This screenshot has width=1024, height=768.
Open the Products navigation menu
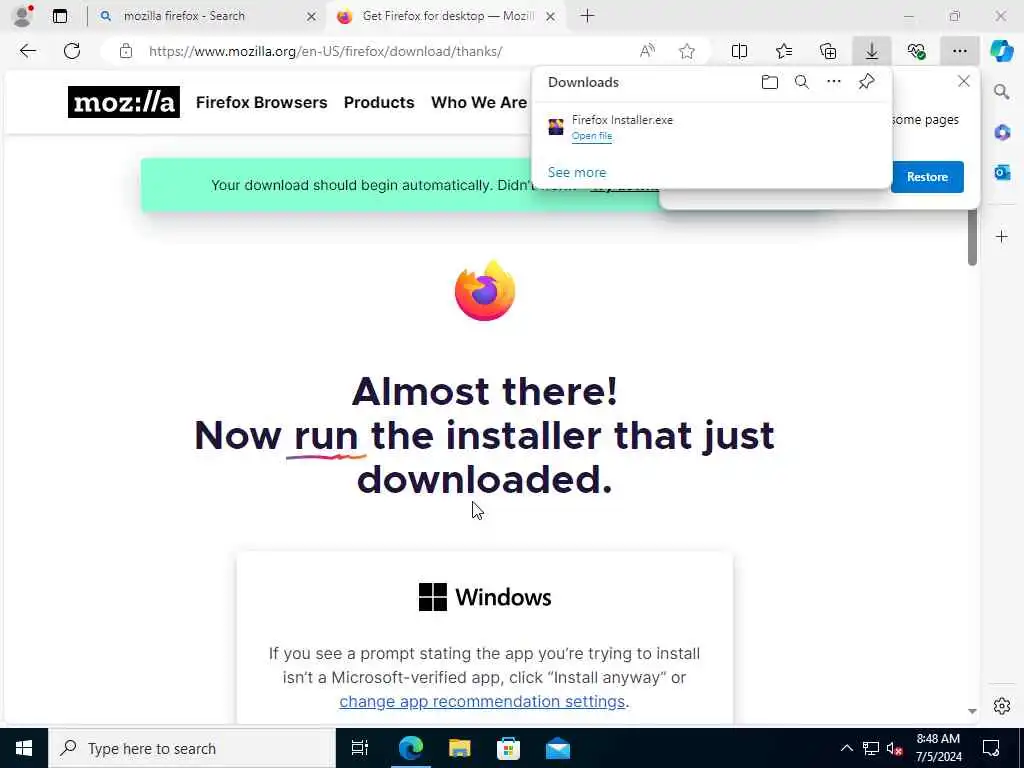click(379, 103)
